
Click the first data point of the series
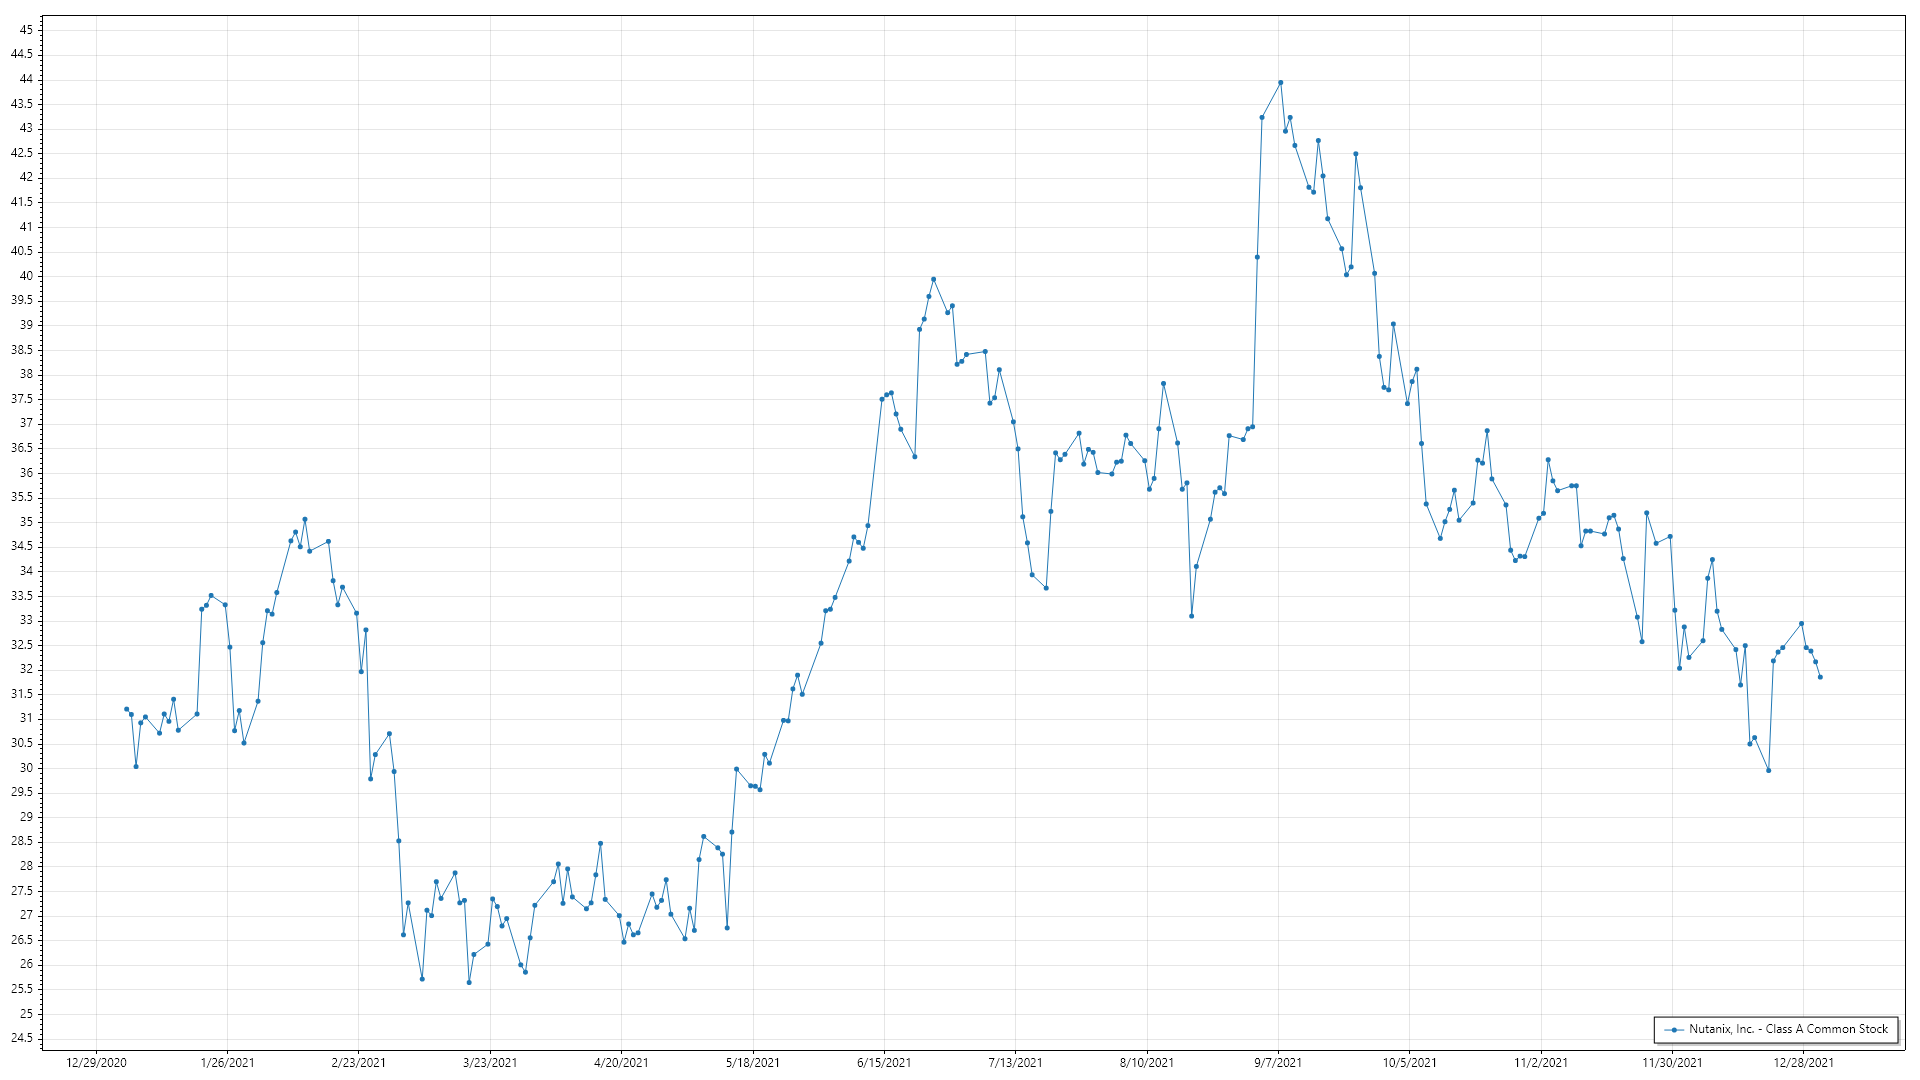(x=126, y=709)
